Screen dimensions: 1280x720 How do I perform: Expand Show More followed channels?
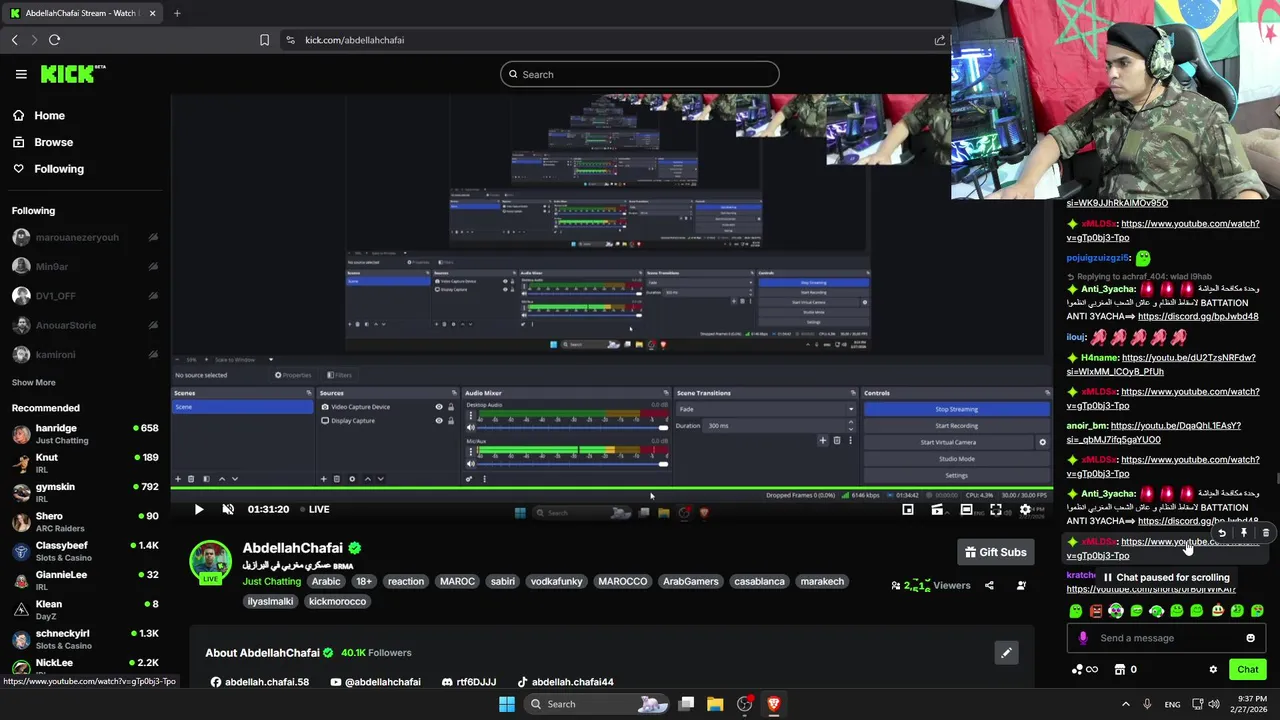[34, 382]
